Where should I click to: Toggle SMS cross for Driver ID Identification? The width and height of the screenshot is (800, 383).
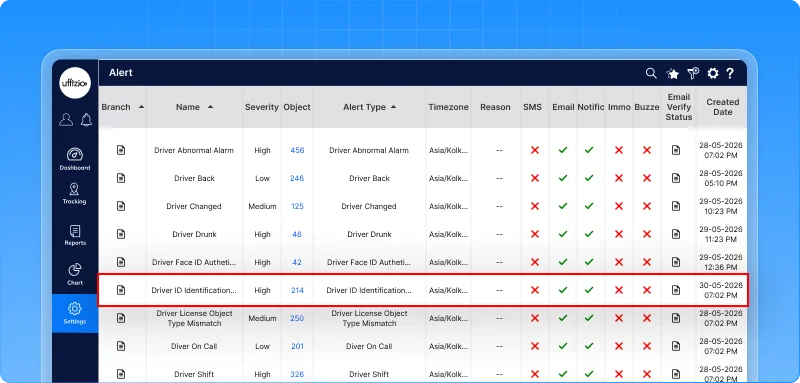[x=535, y=290]
